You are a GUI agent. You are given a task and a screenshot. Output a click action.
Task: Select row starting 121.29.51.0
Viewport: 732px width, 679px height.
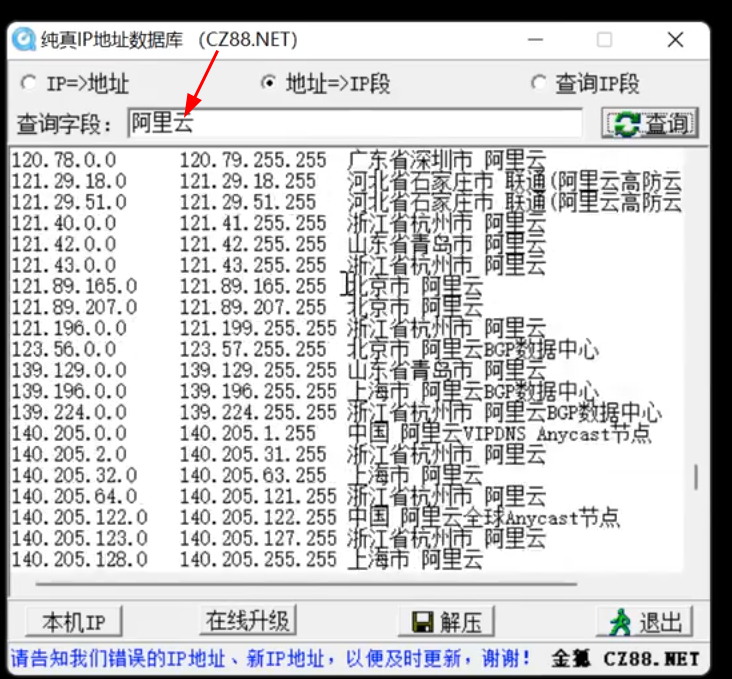pyautogui.click(x=346, y=202)
